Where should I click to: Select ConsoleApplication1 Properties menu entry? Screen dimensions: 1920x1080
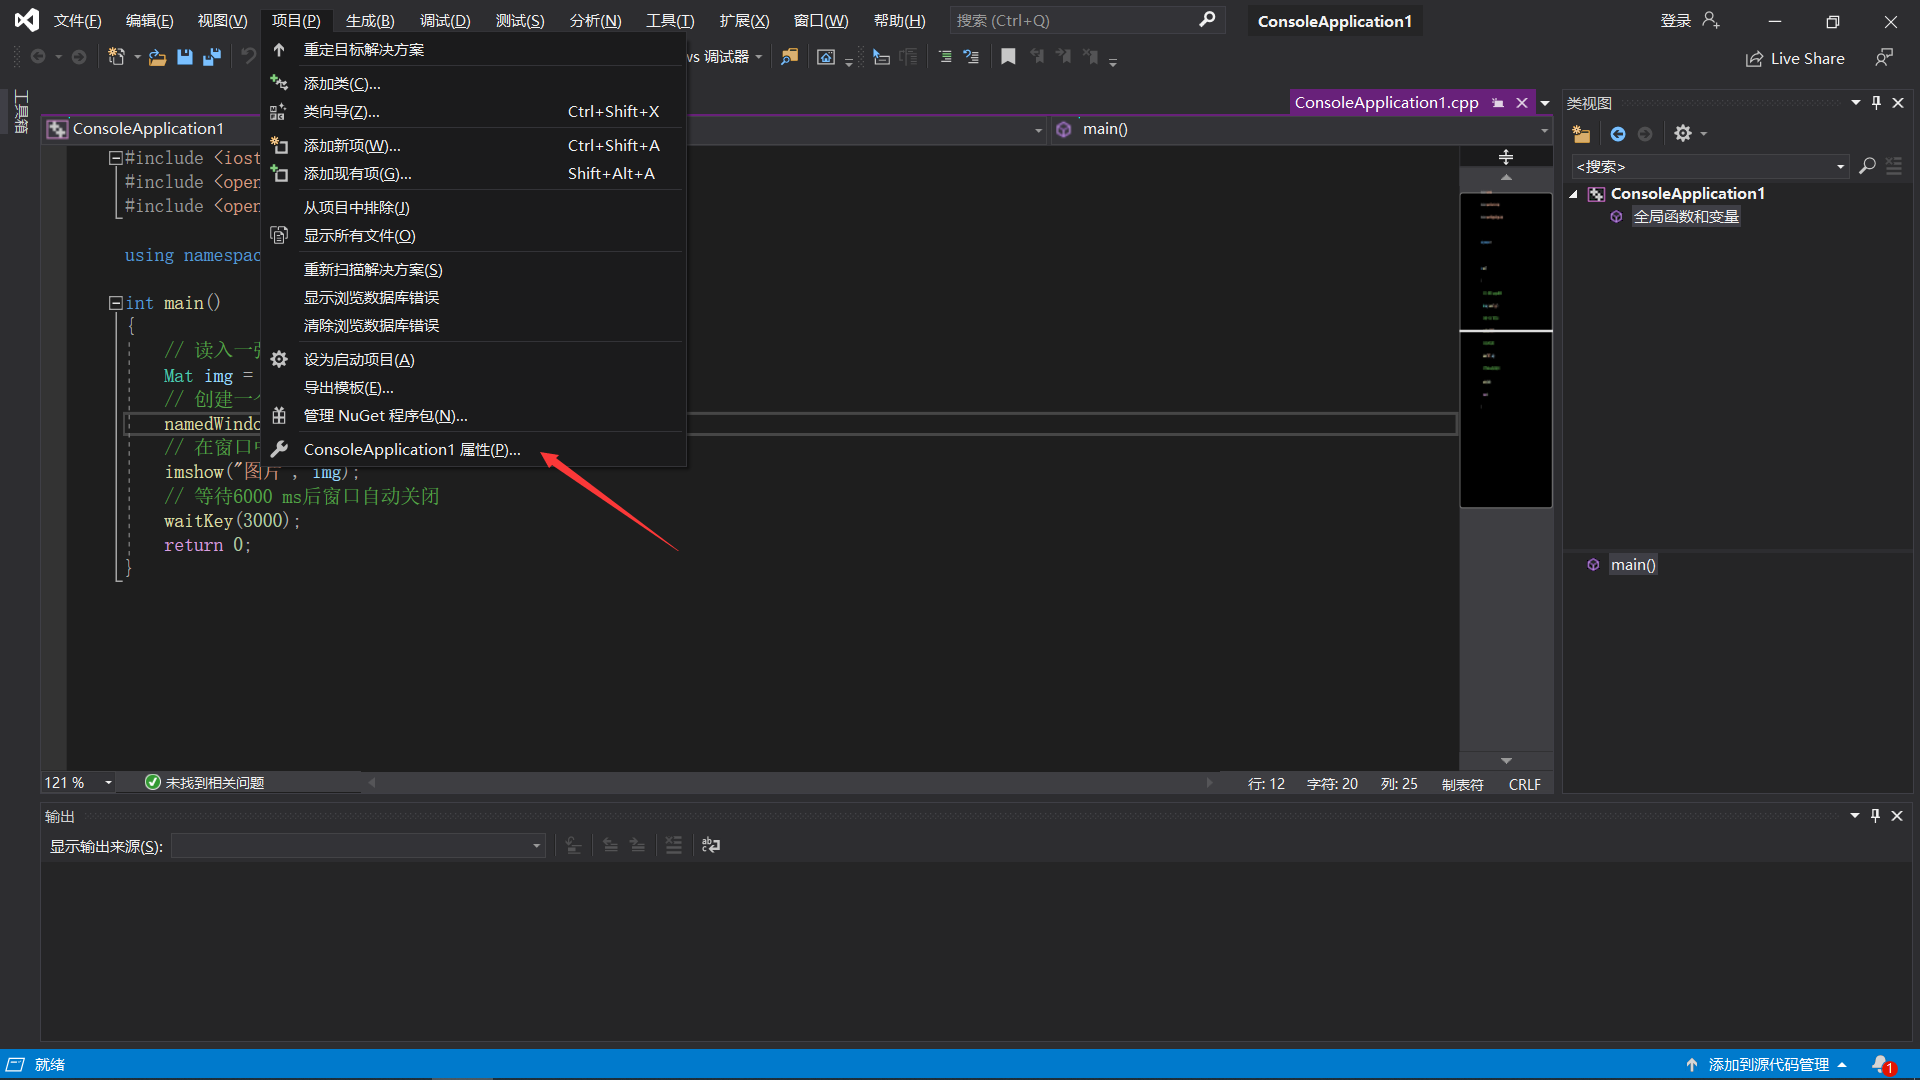coord(412,450)
